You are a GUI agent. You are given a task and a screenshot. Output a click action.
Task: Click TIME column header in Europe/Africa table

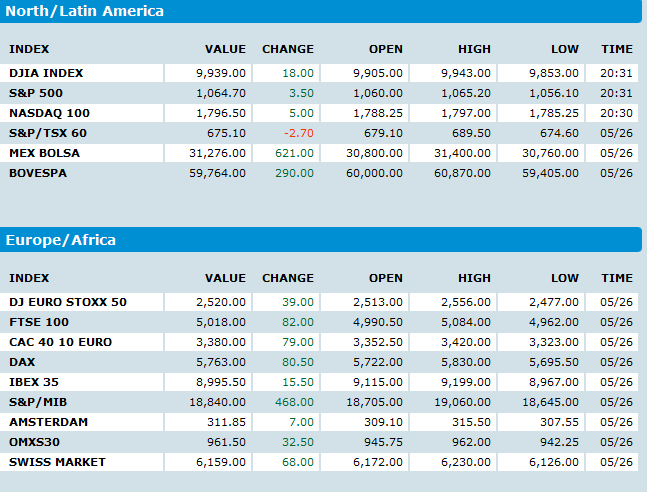[617, 278]
